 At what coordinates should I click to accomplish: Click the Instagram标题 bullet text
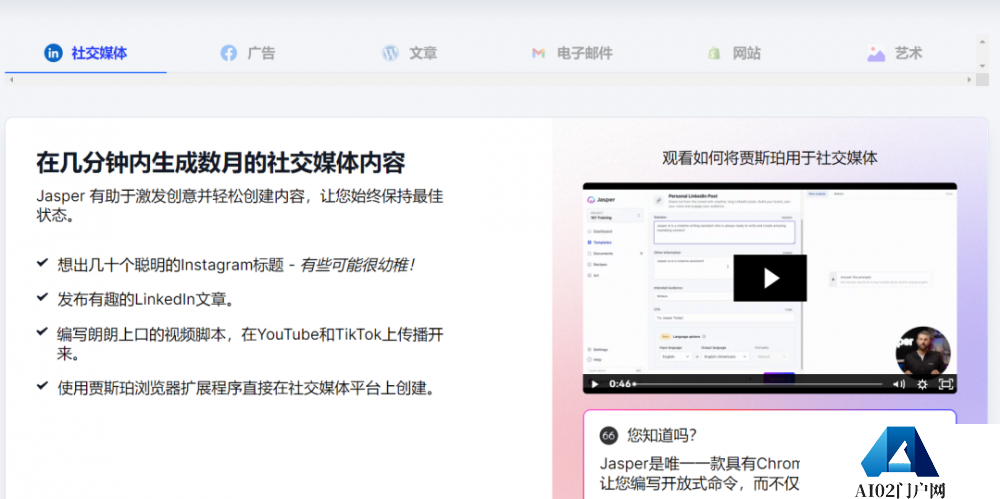coord(237,265)
